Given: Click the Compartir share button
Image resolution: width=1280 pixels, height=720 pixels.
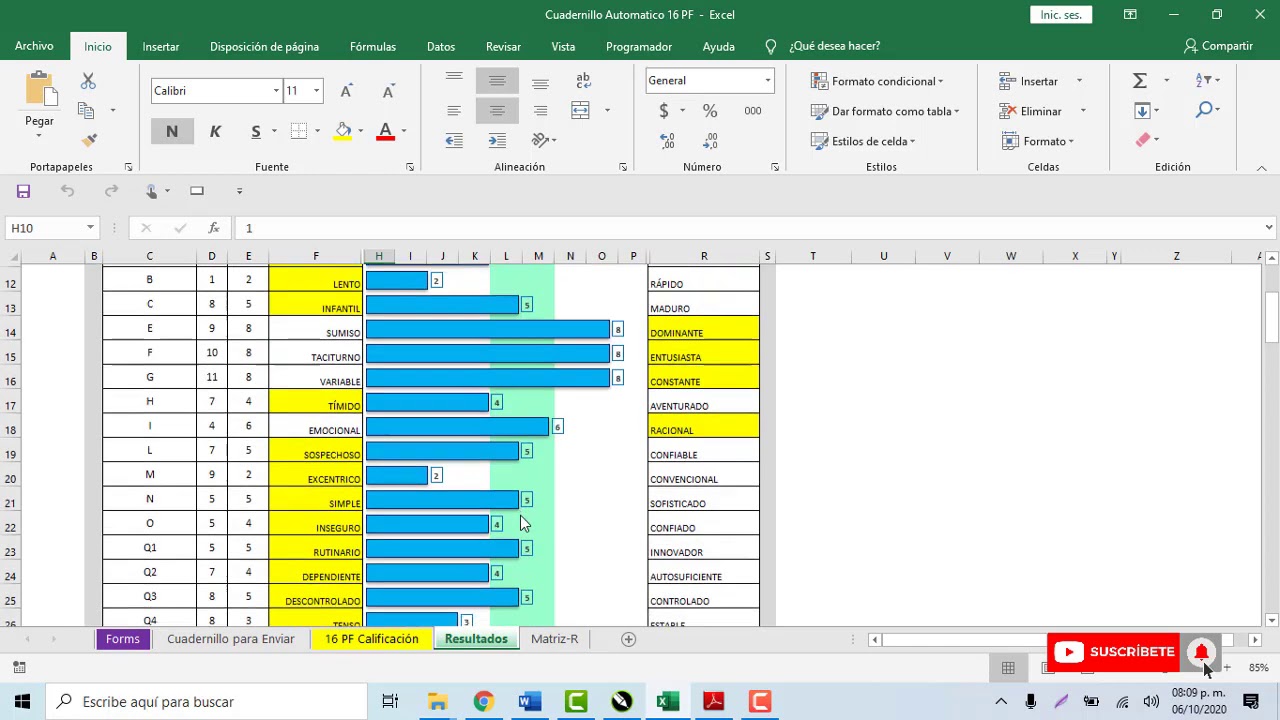Looking at the screenshot, I should pos(1217,46).
